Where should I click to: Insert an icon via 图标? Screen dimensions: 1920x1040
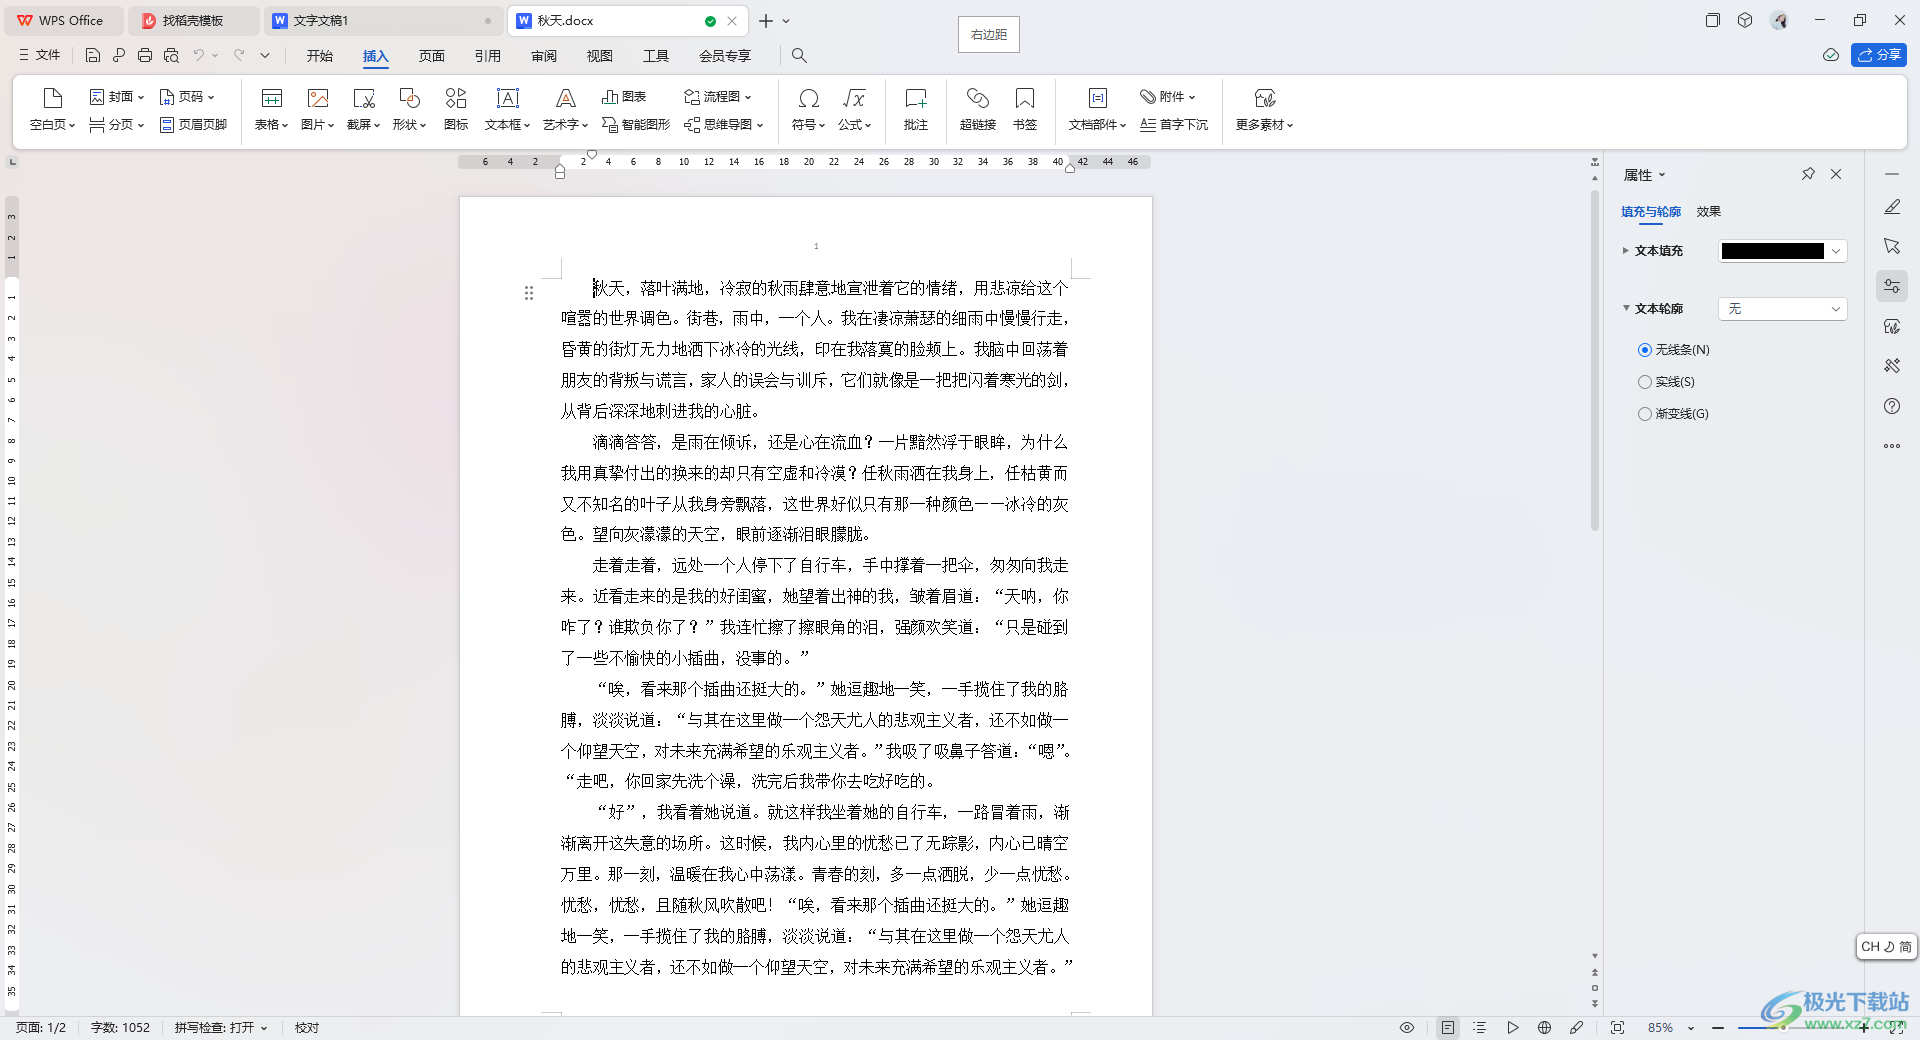coord(456,109)
